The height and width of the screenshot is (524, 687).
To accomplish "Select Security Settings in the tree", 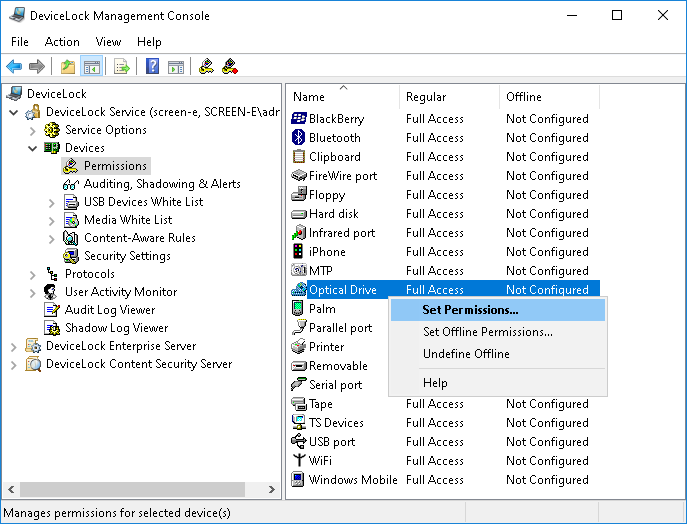I will click(126, 256).
